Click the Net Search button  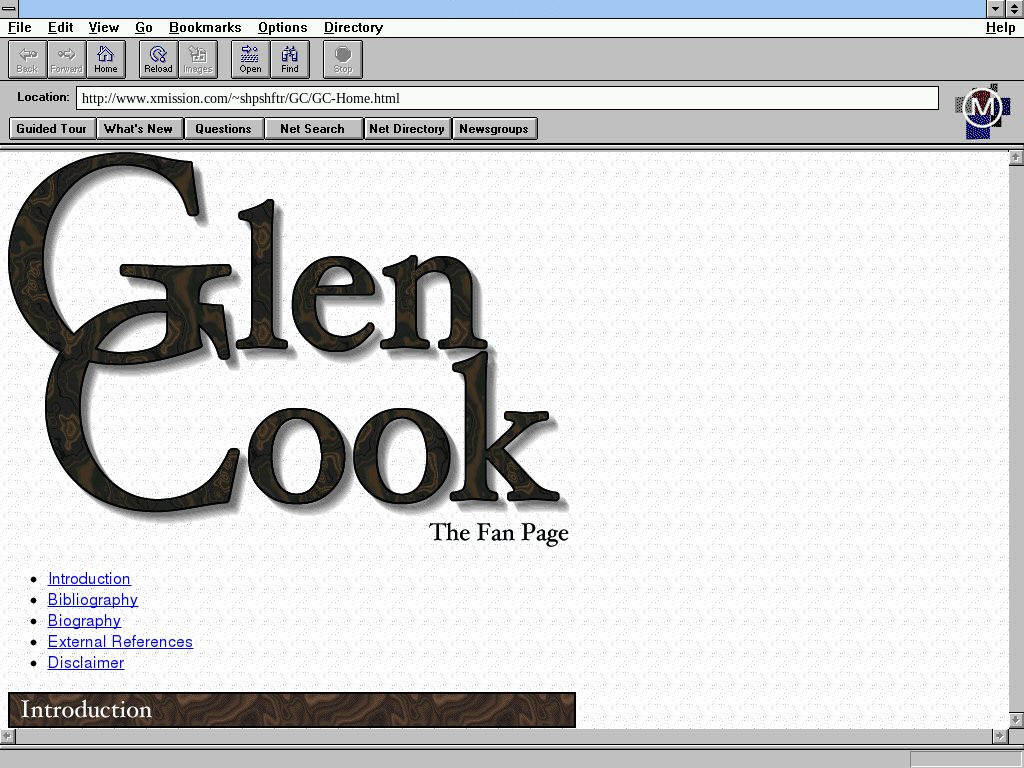point(312,129)
